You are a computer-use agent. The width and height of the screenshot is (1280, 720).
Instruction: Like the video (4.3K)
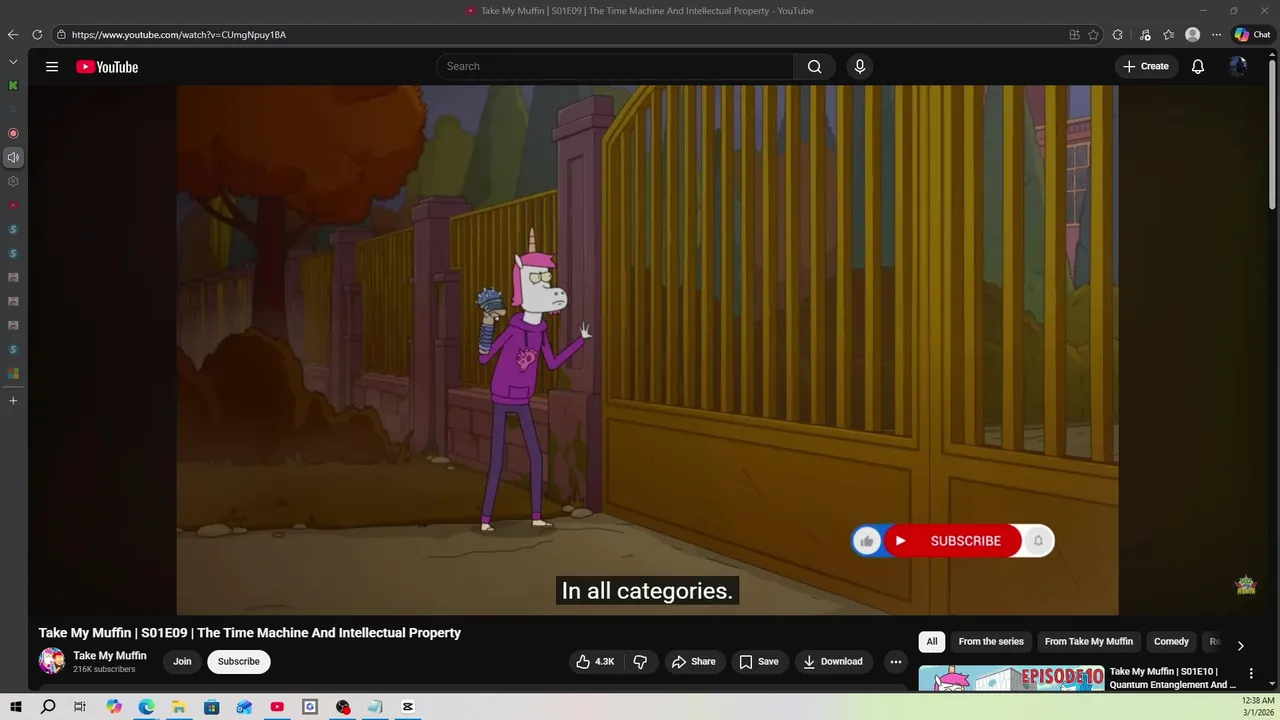coord(595,662)
